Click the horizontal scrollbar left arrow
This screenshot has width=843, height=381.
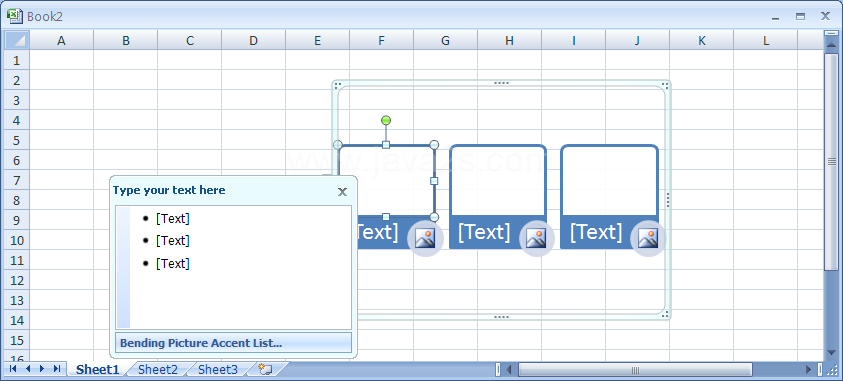click(509, 370)
